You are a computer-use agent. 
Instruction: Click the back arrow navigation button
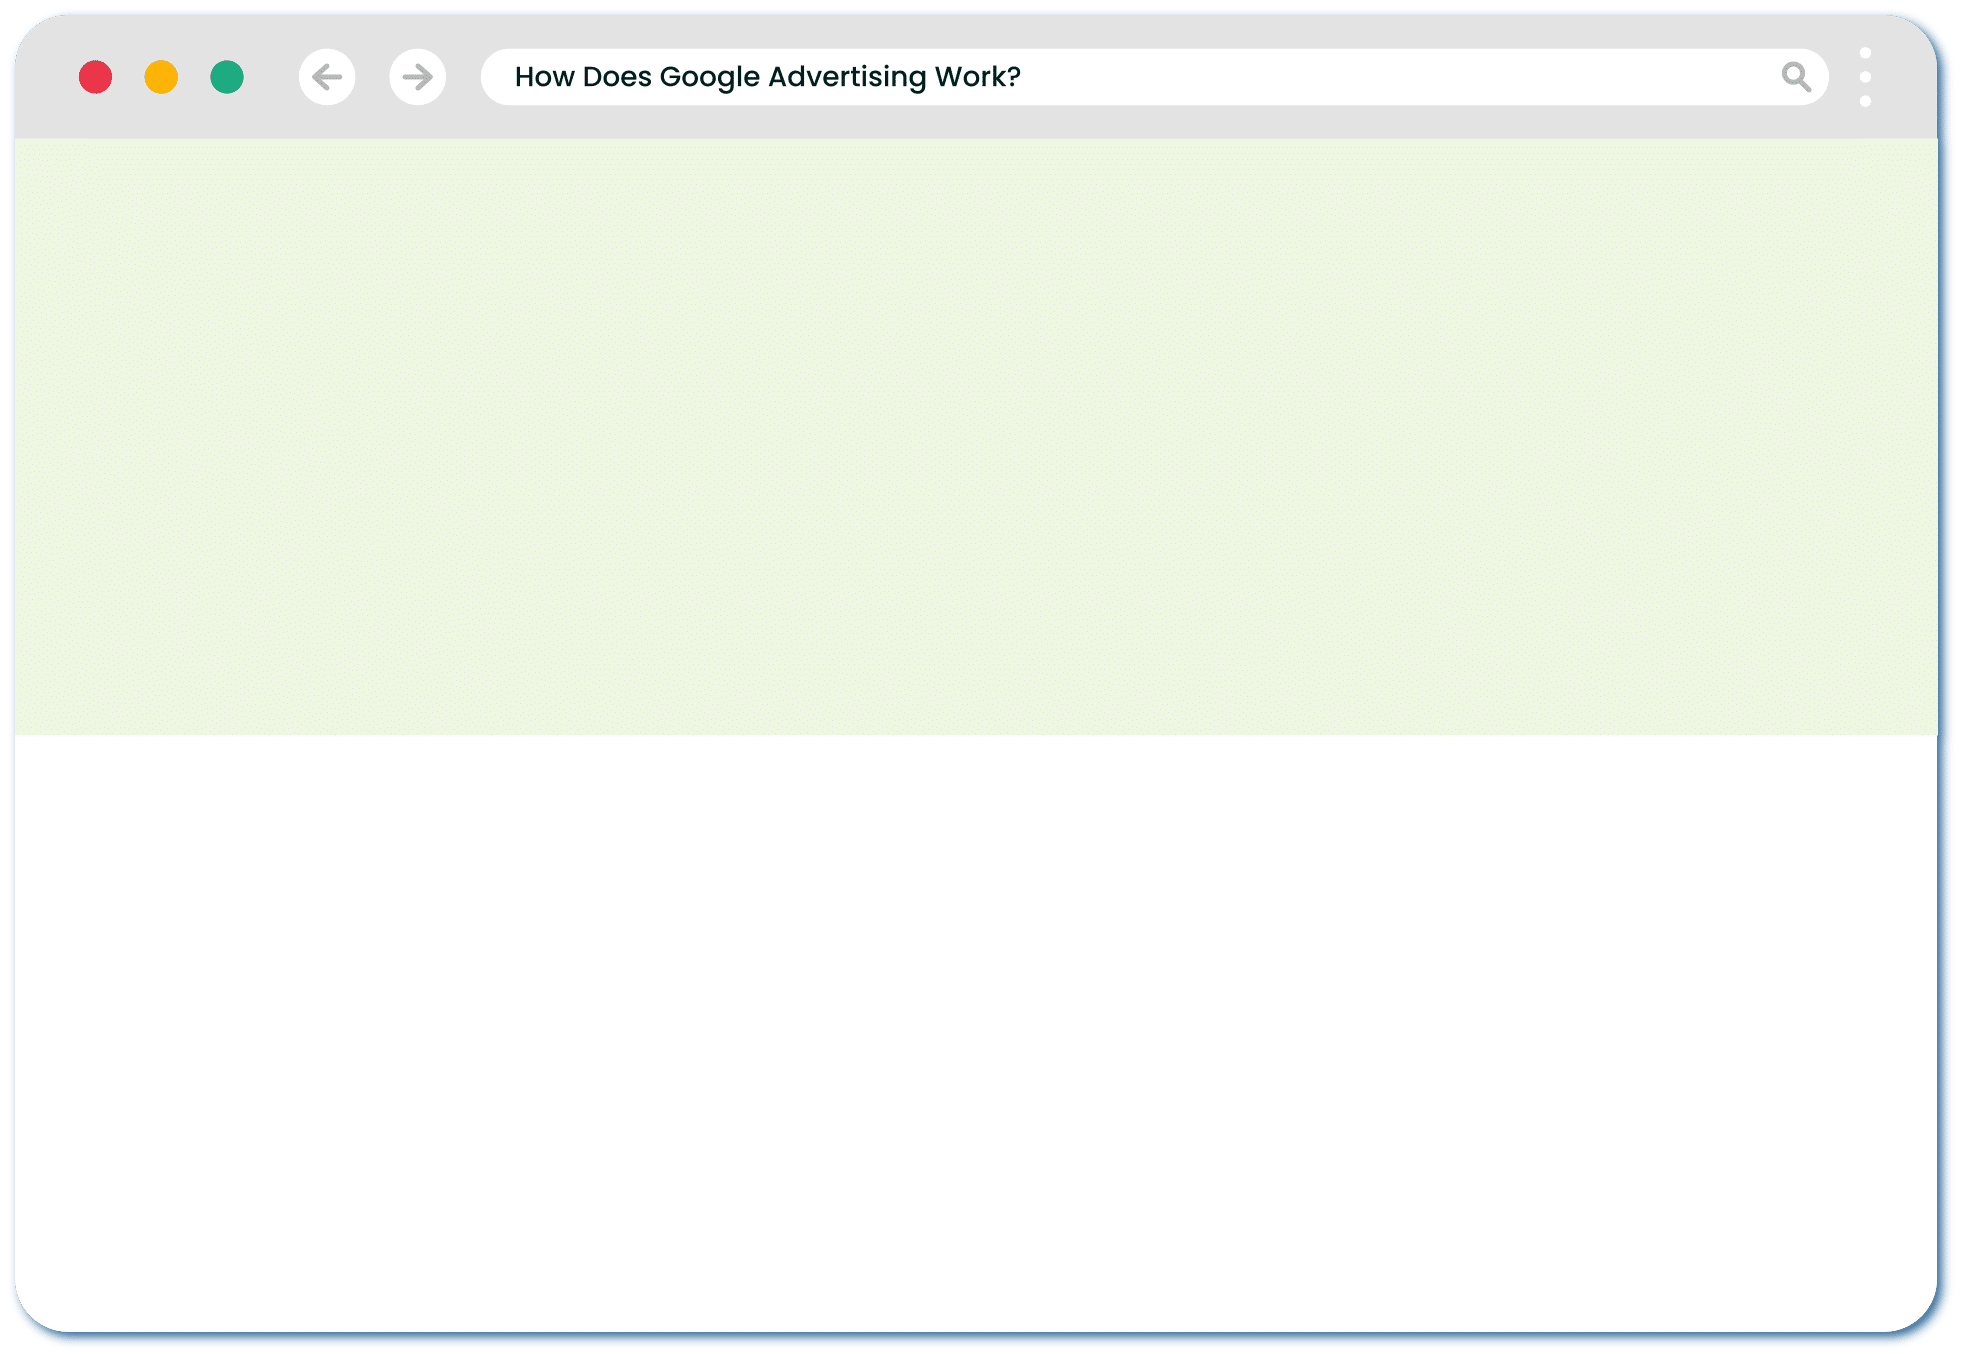[x=327, y=77]
